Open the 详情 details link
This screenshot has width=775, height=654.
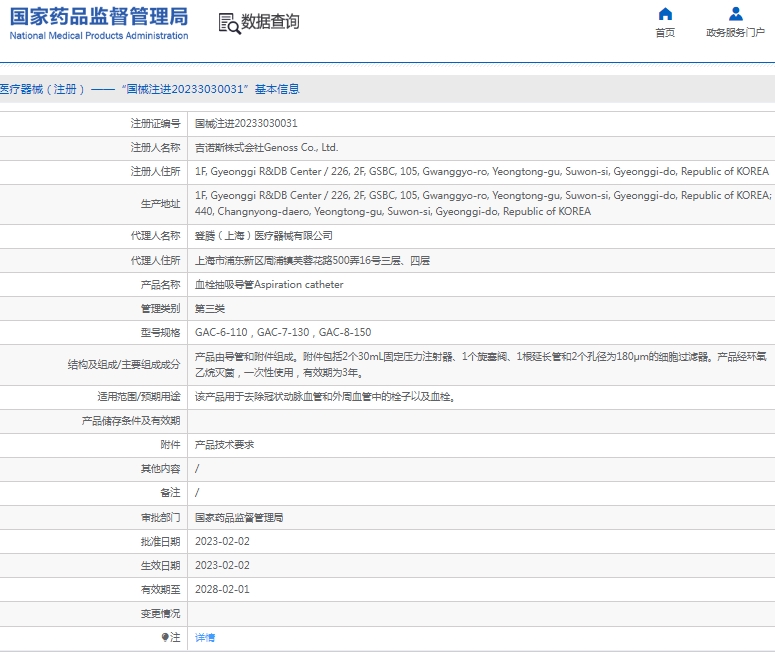point(205,638)
